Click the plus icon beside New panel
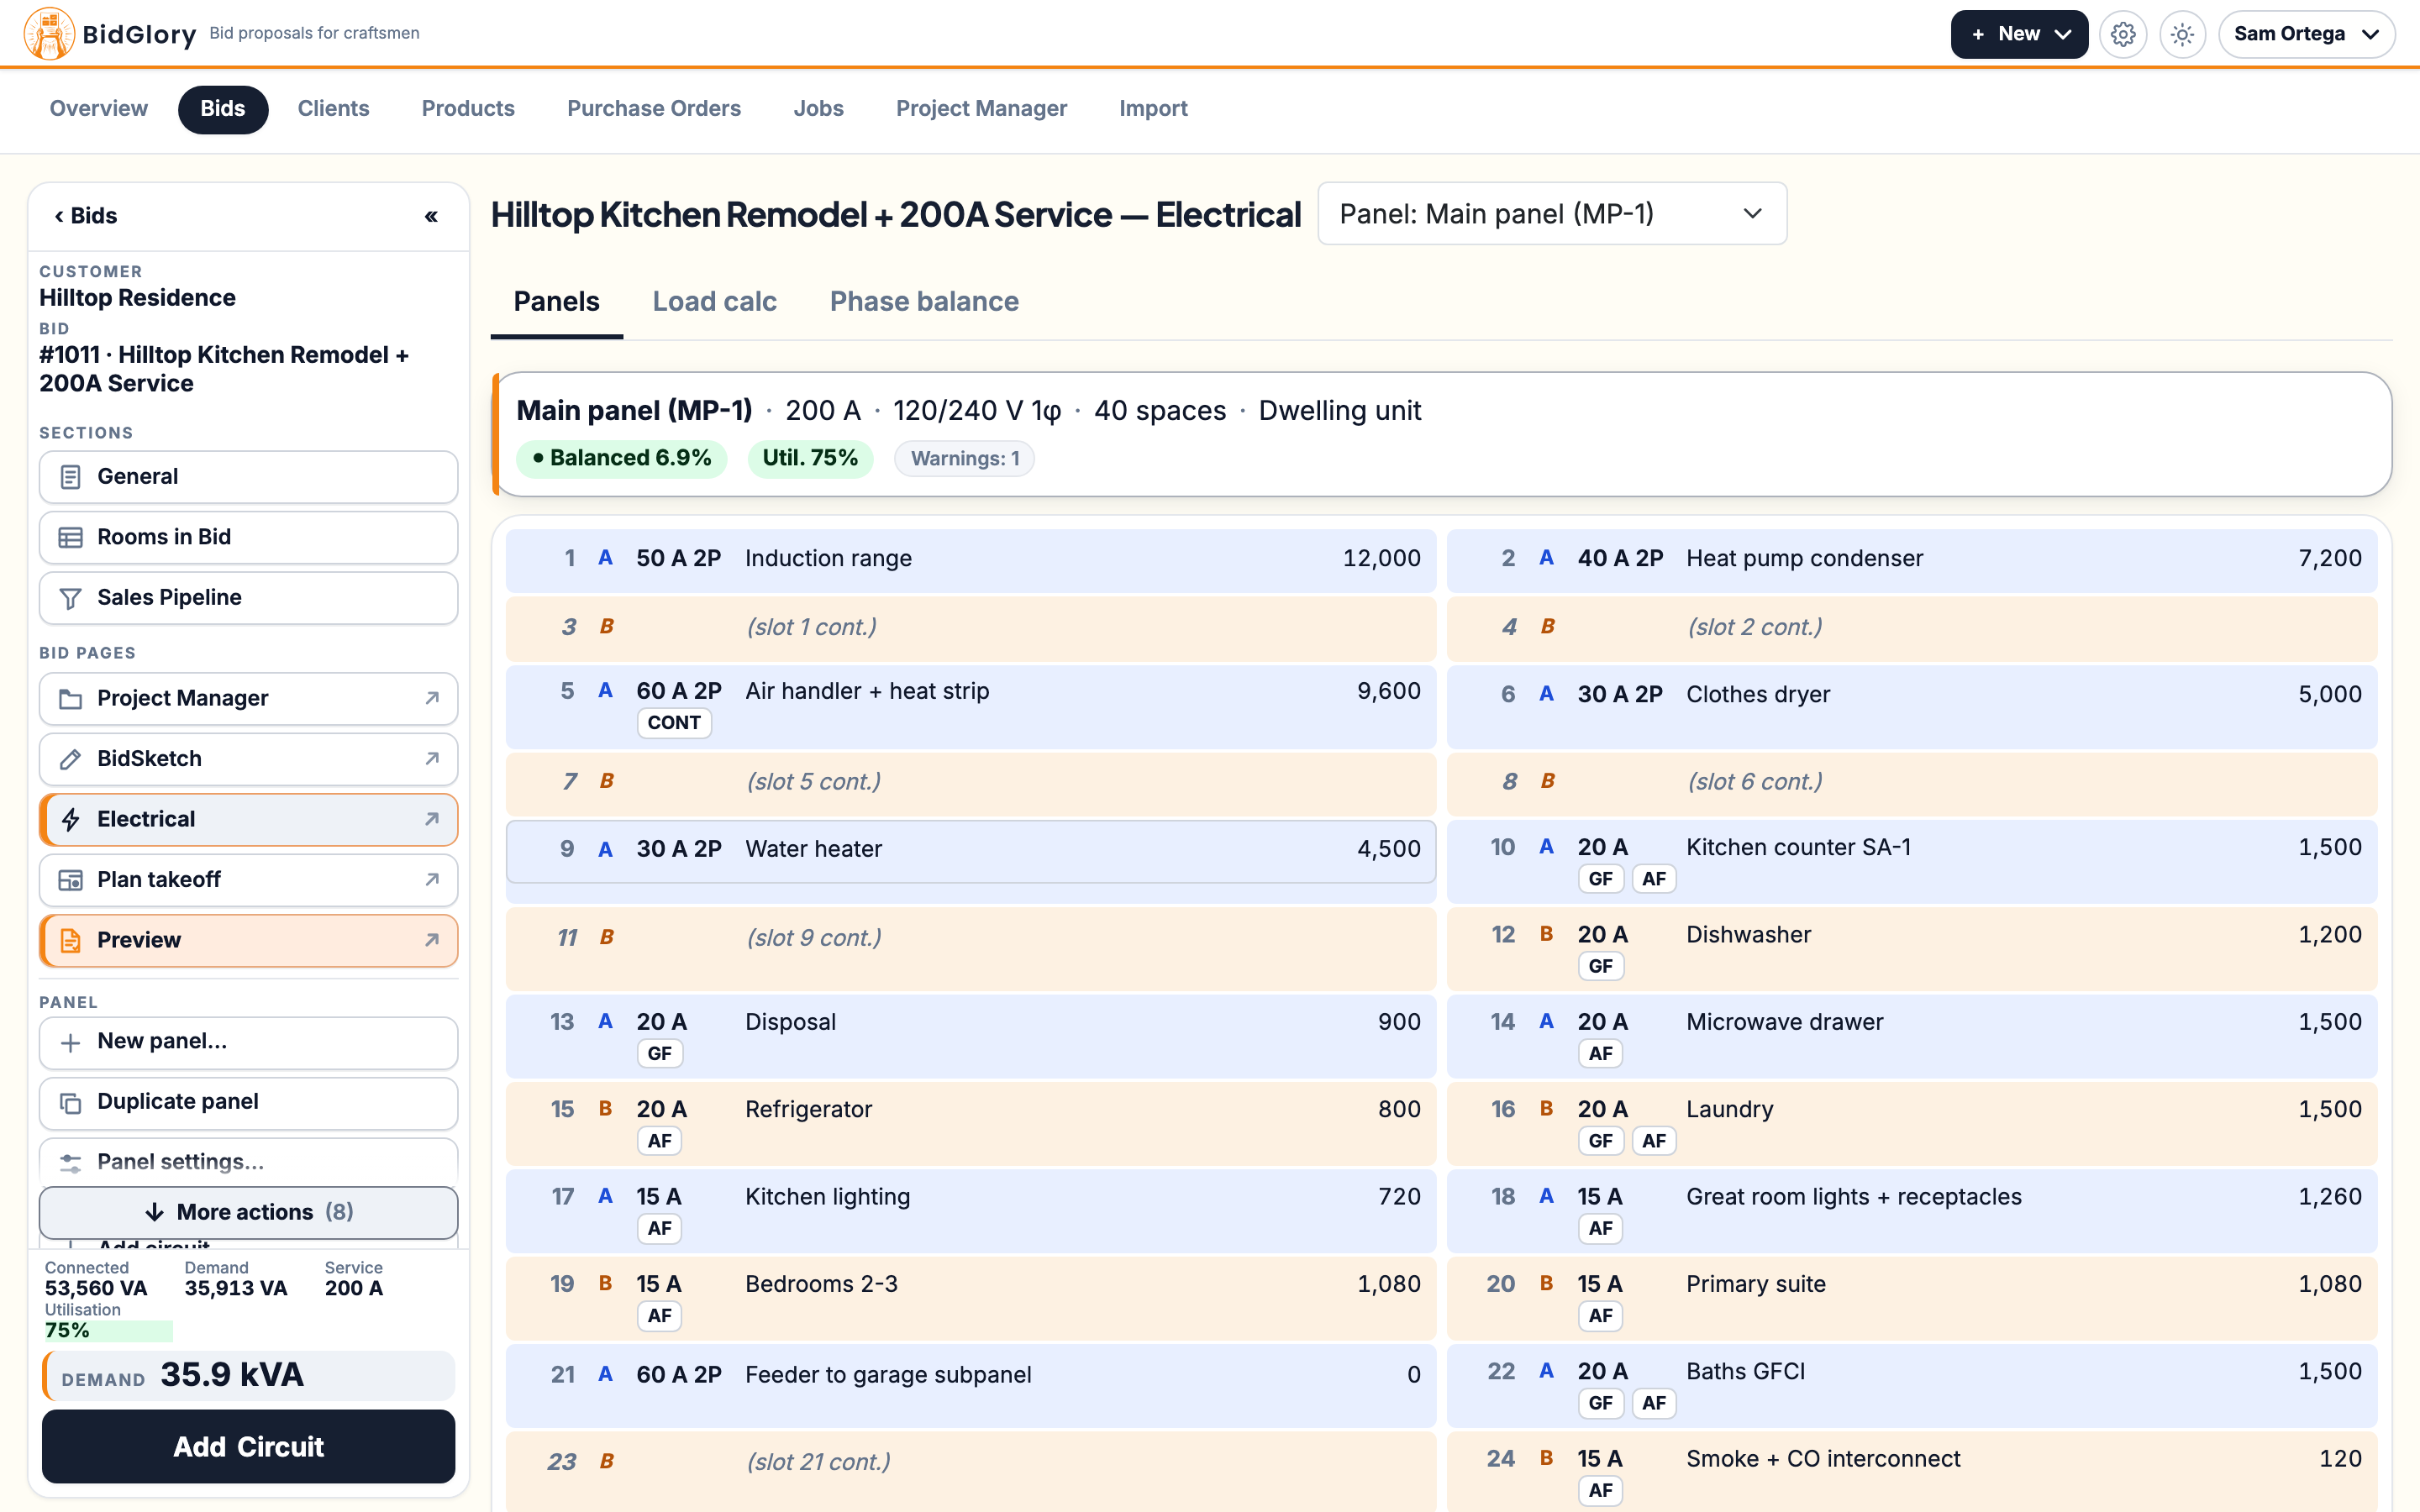The height and width of the screenshot is (1512, 2420). tap(70, 1042)
